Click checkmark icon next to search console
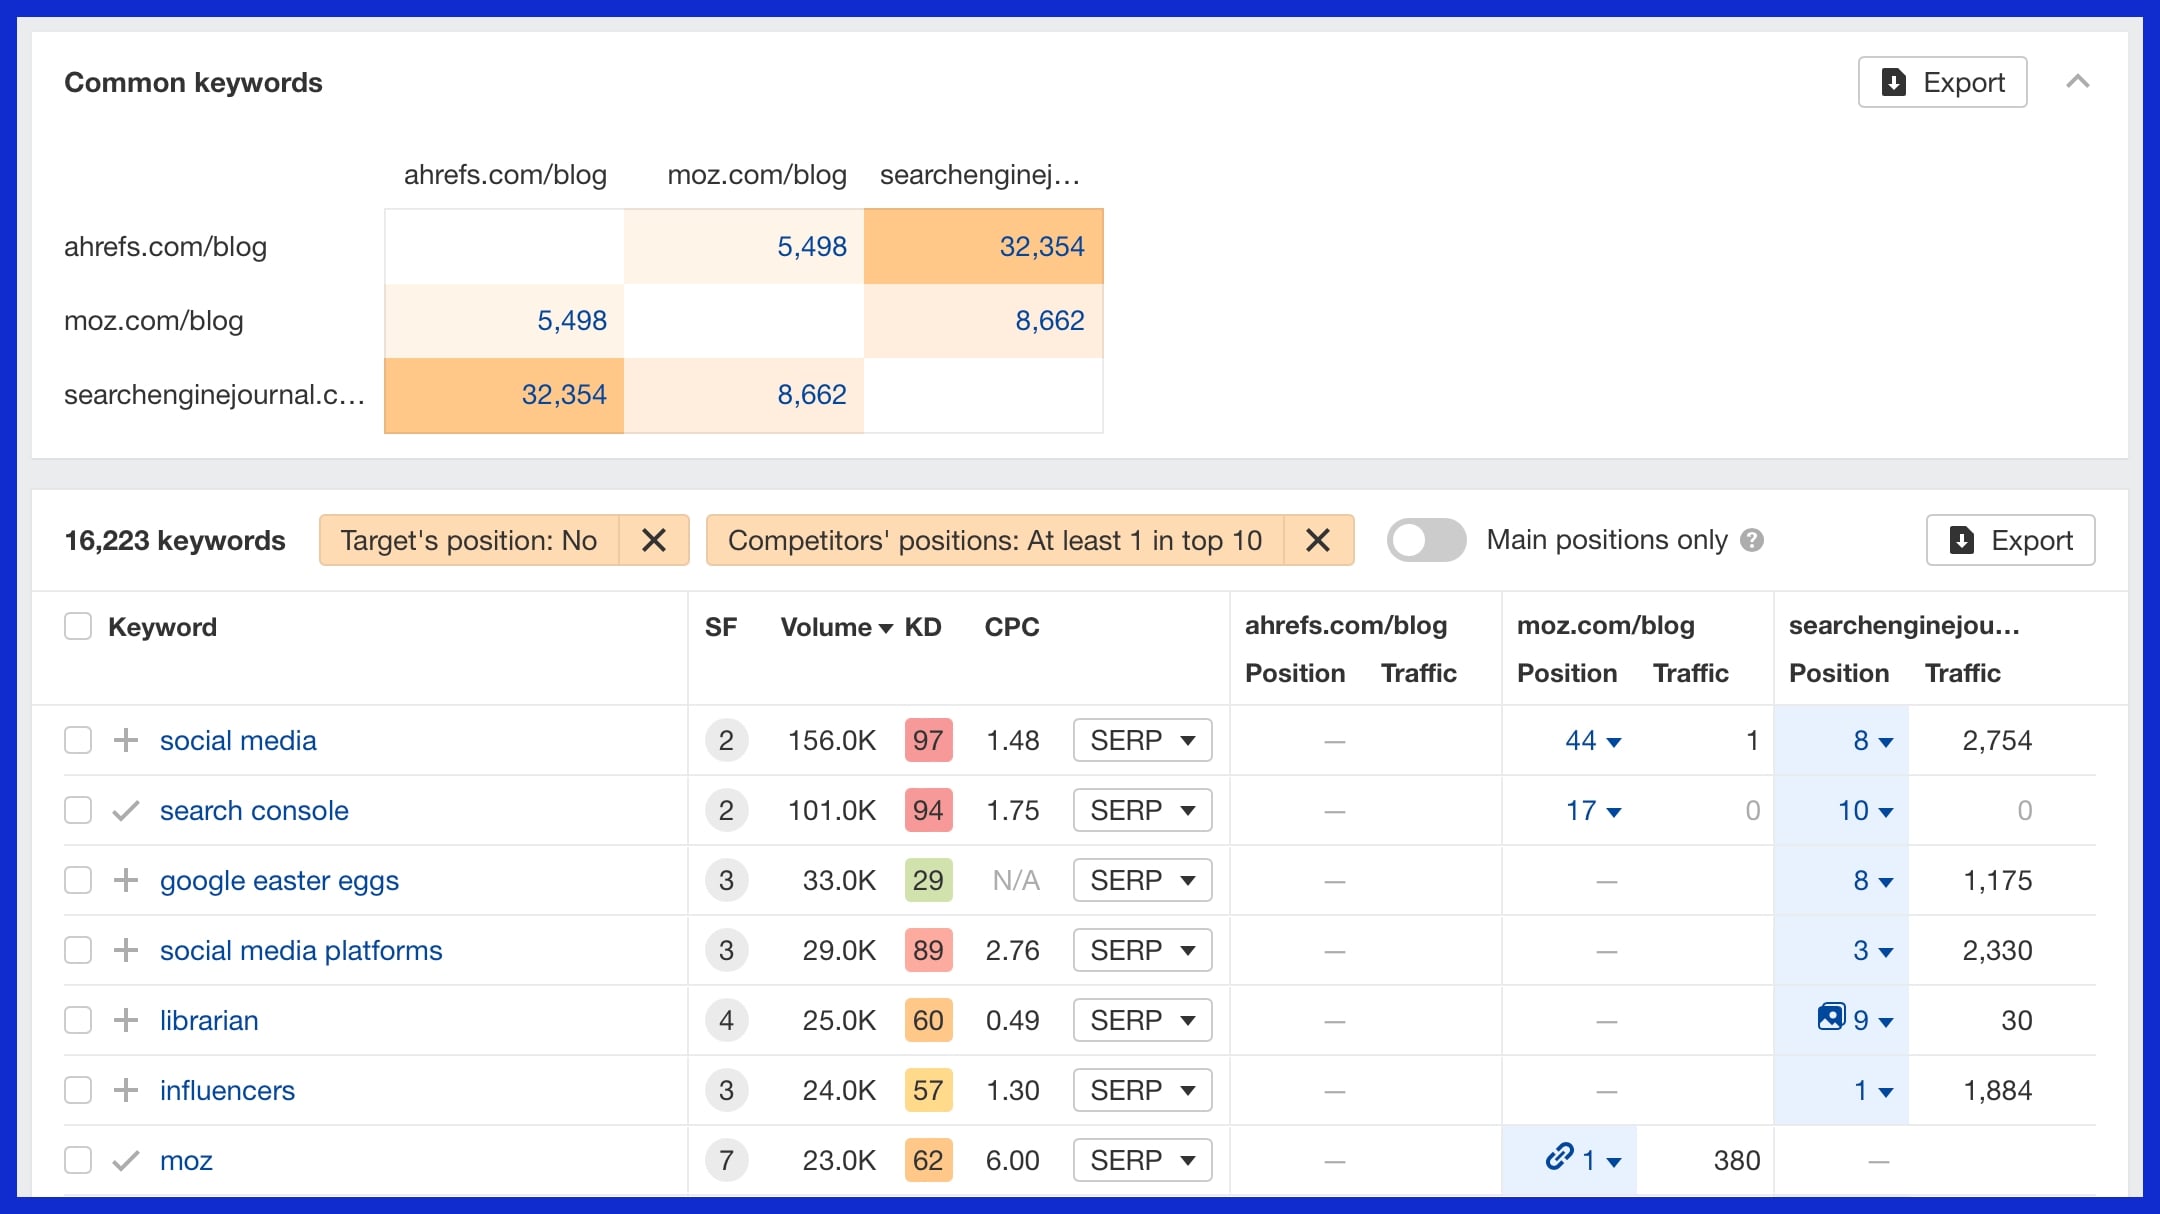This screenshot has width=2160, height=1214. (x=125, y=810)
